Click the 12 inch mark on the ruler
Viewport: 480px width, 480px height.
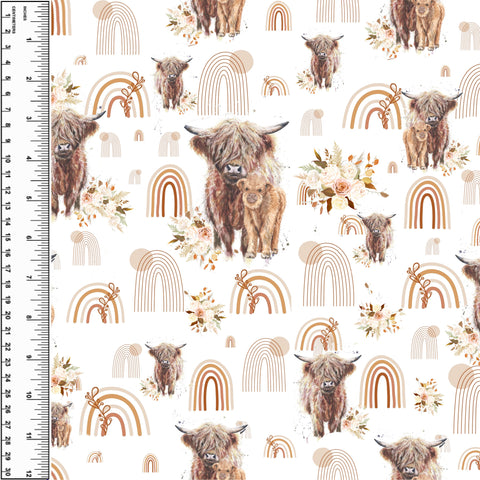click(29, 474)
